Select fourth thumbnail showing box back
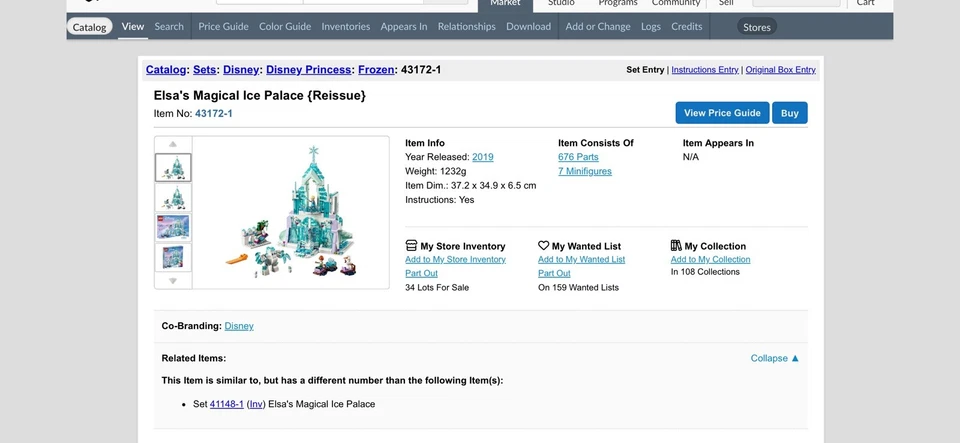 [x=173, y=257]
